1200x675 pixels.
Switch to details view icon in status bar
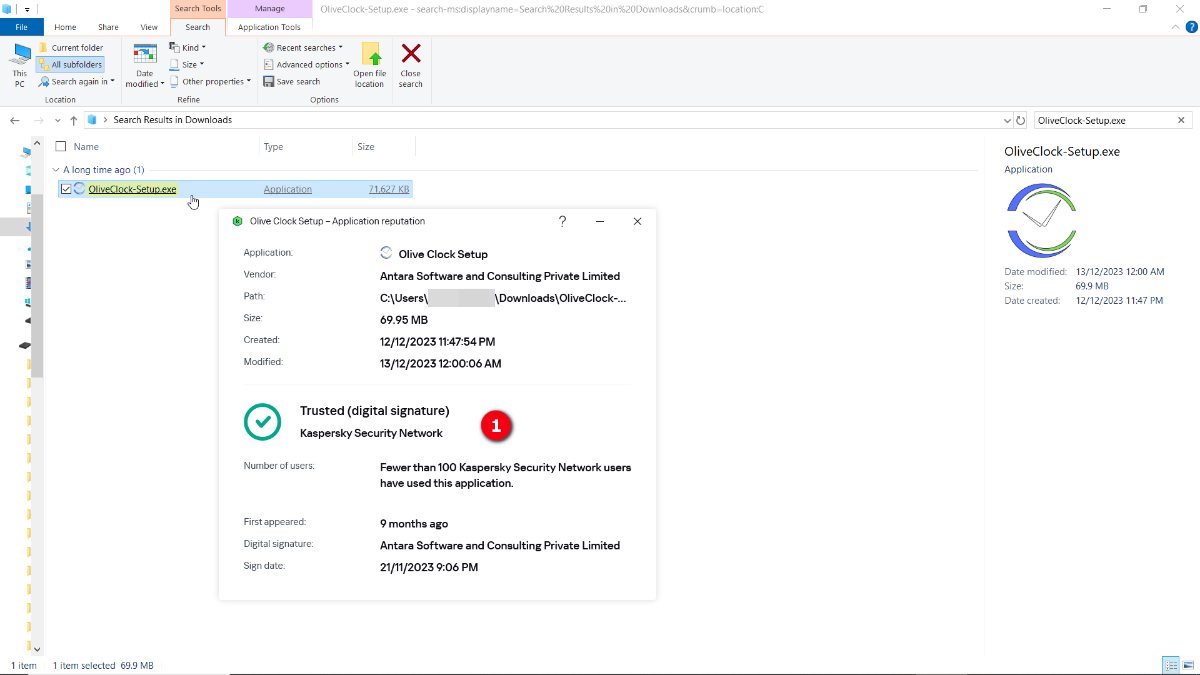pos(1170,665)
